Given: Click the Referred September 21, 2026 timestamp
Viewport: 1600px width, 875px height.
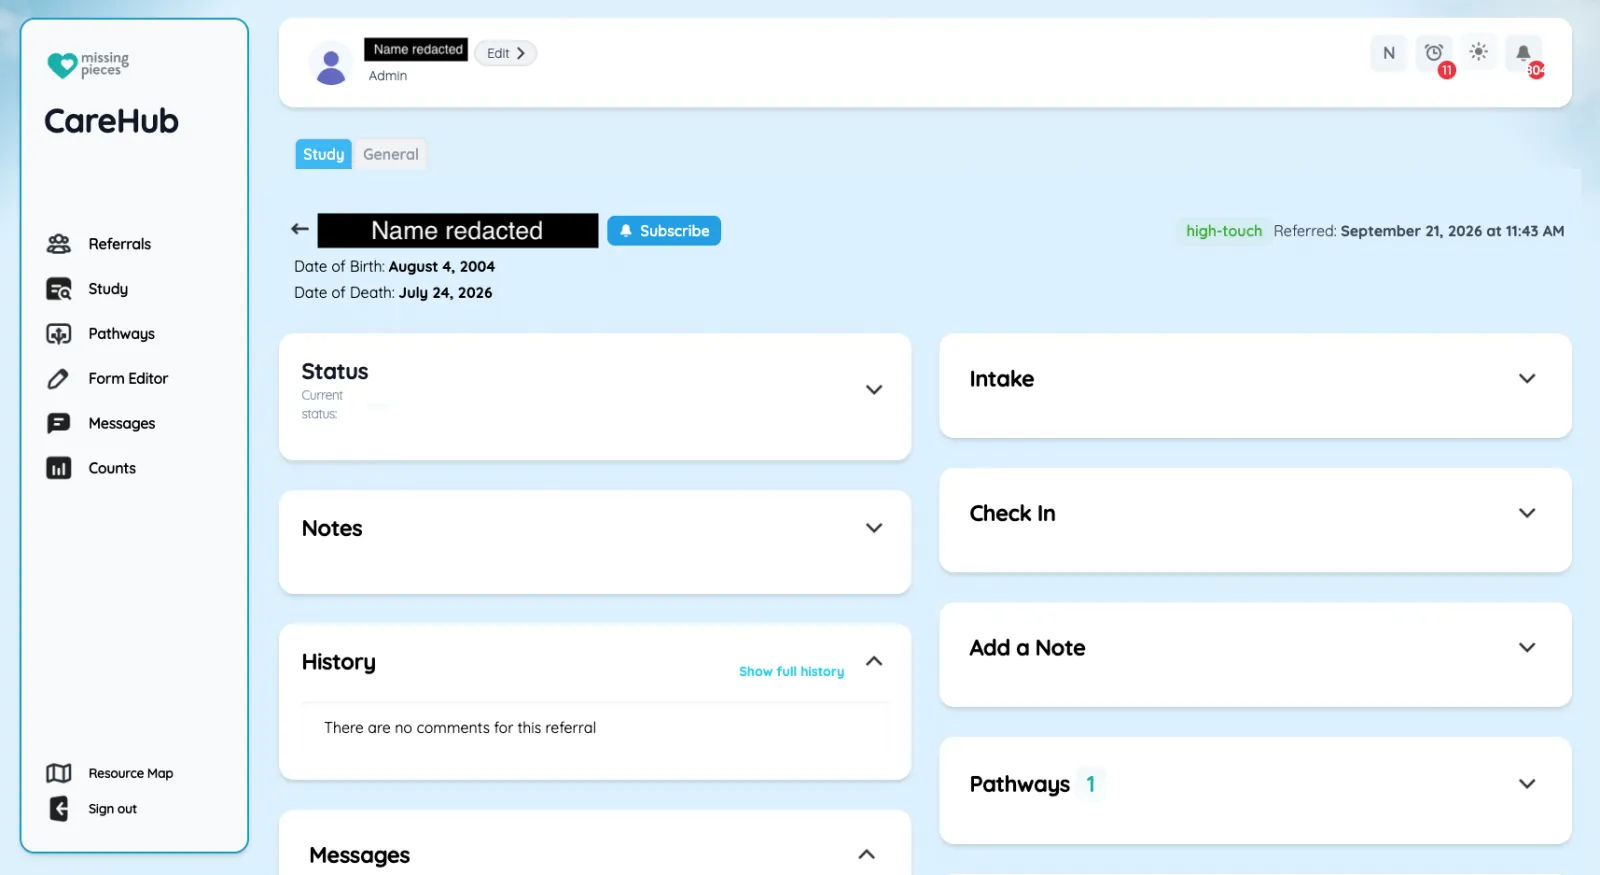Looking at the screenshot, I should [x=1418, y=231].
